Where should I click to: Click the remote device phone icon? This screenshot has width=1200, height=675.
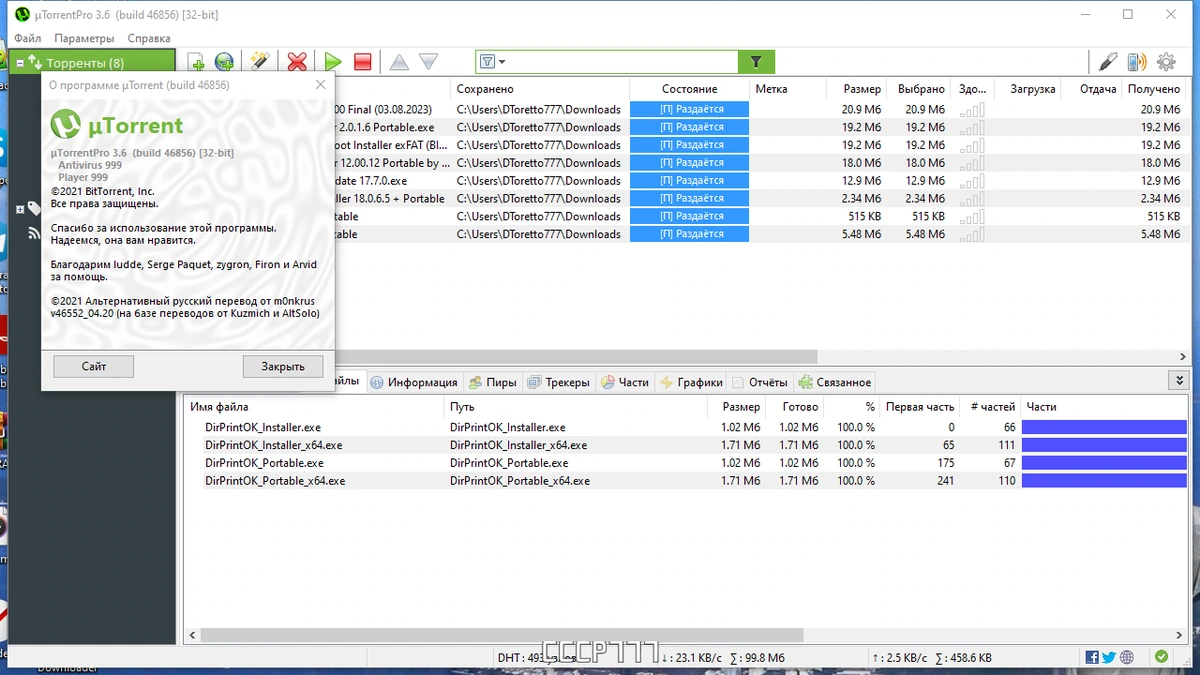click(x=1137, y=62)
